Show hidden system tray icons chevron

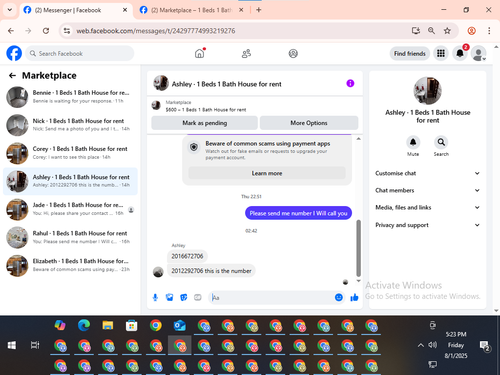[x=421, y=345]
